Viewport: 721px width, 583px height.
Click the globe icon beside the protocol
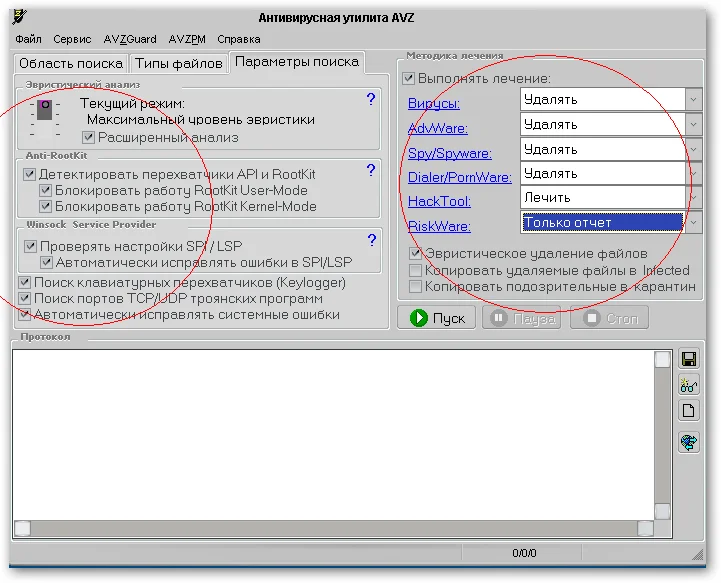(x=688, y=442)
